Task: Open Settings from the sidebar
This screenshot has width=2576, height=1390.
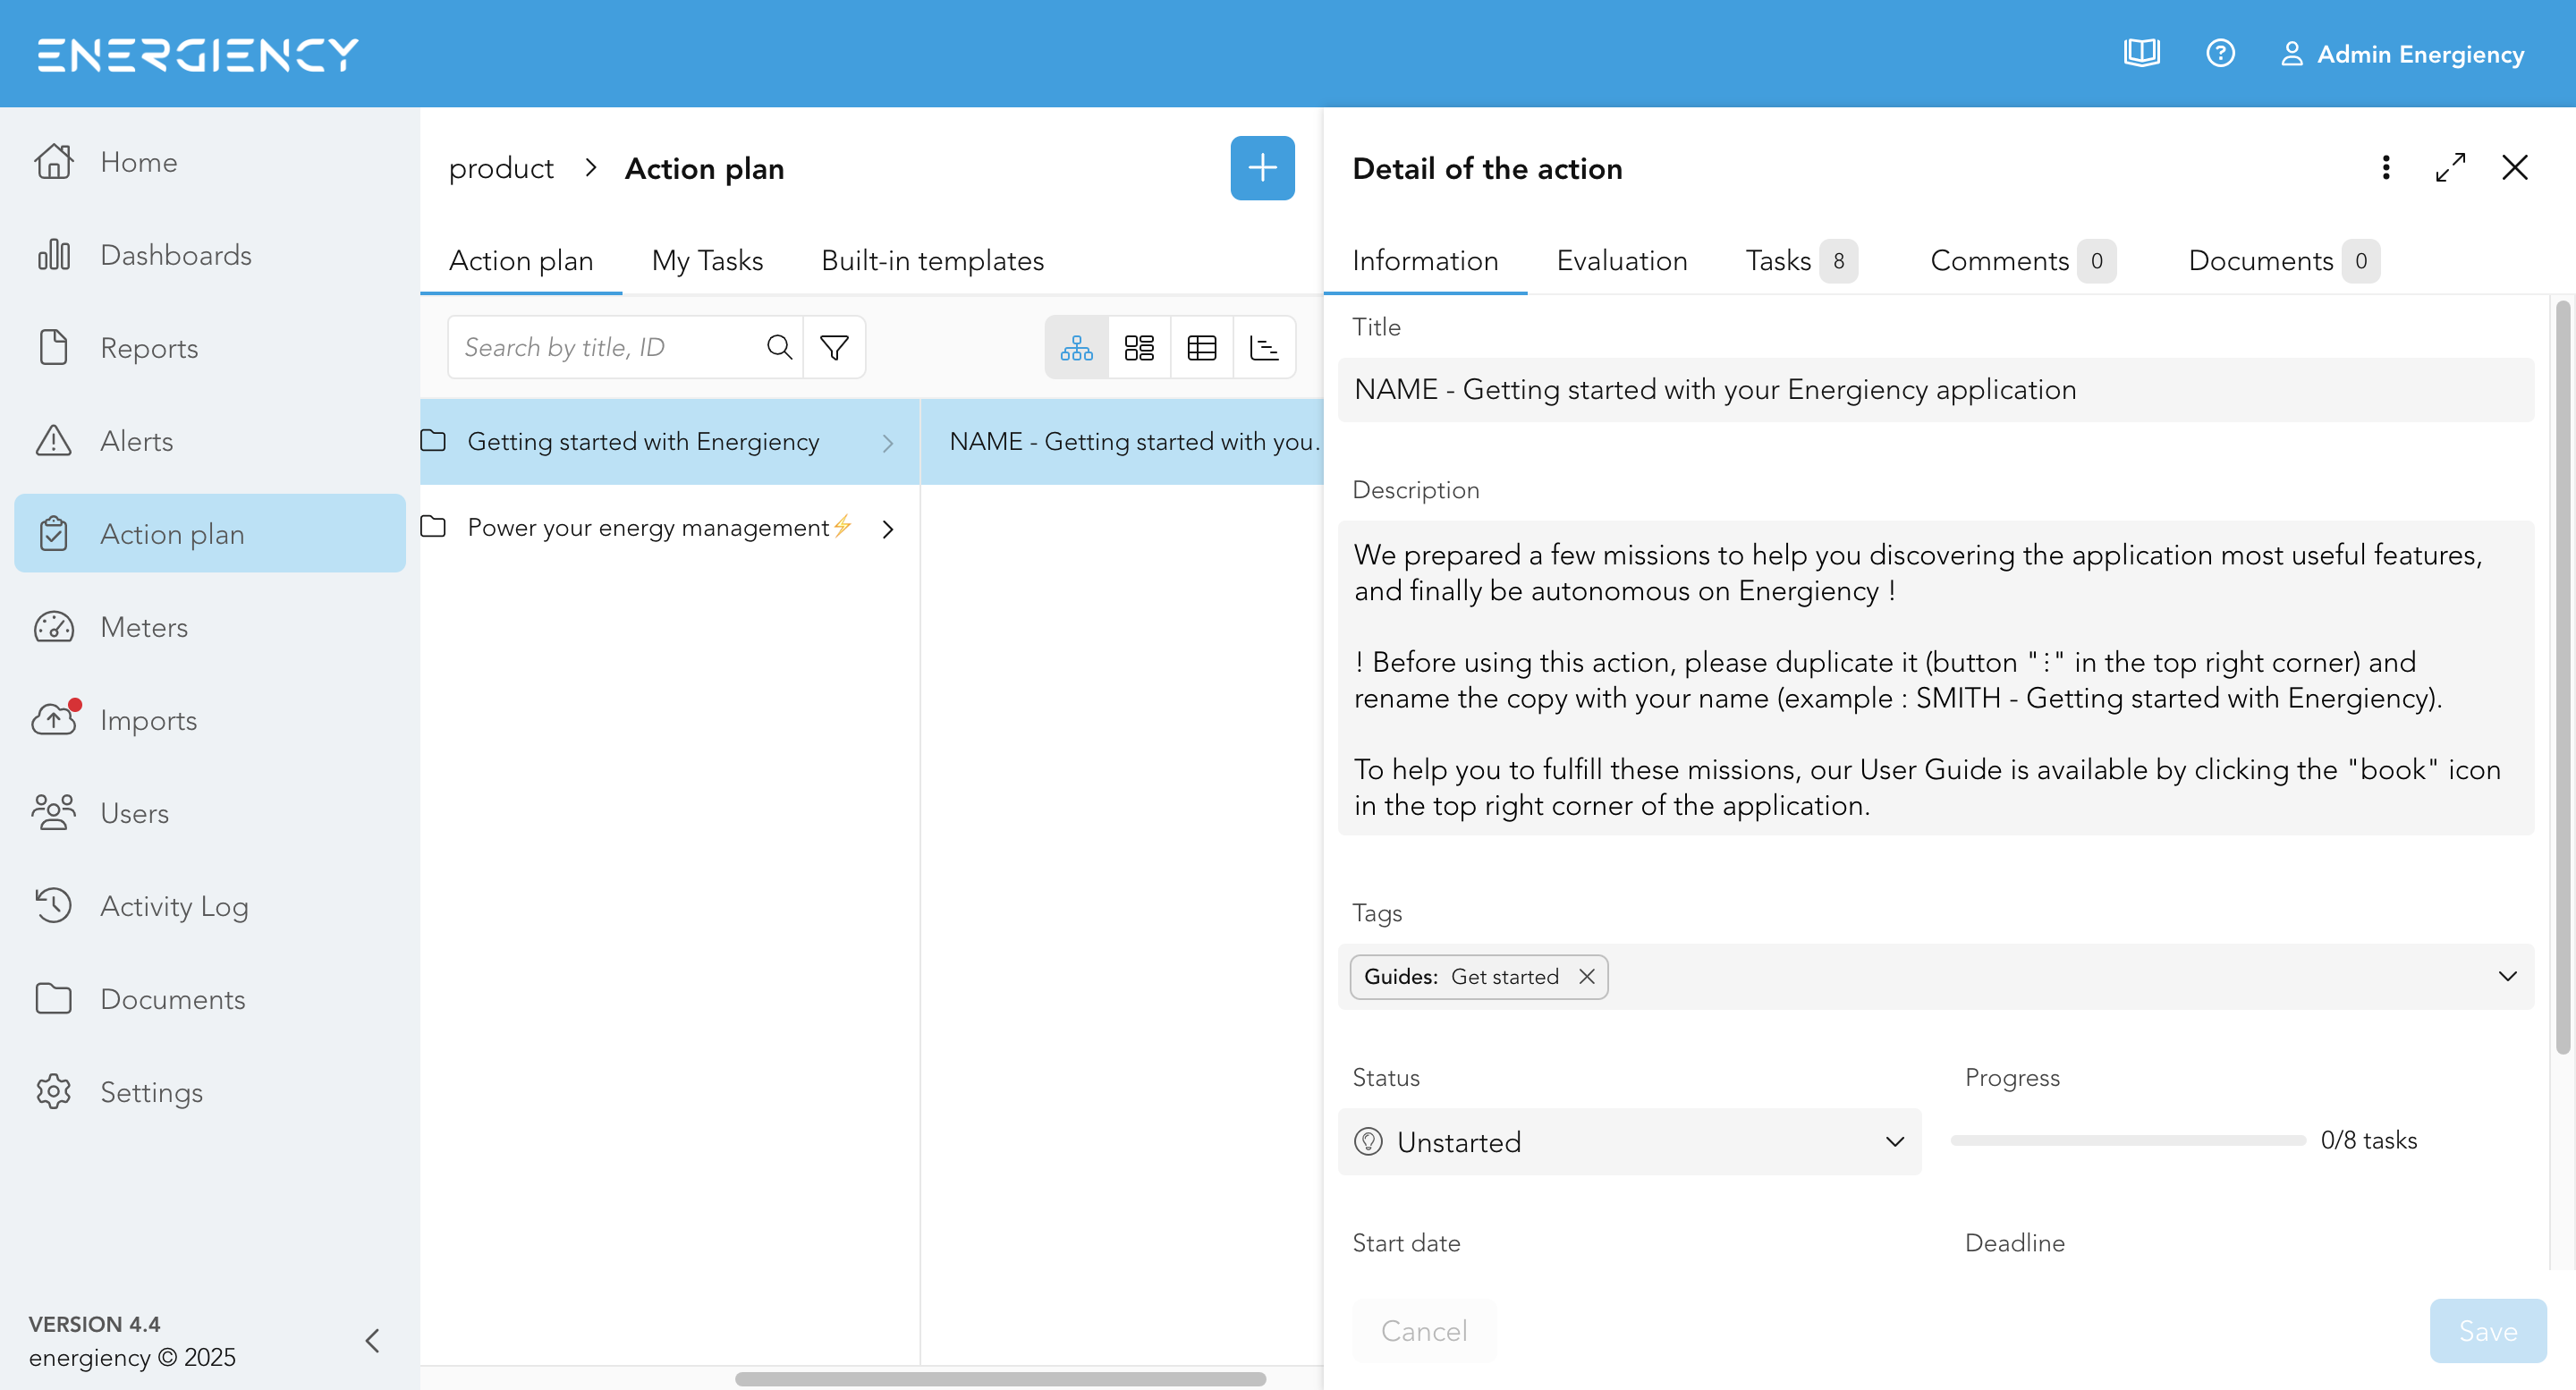Action: pos(210,1092)
